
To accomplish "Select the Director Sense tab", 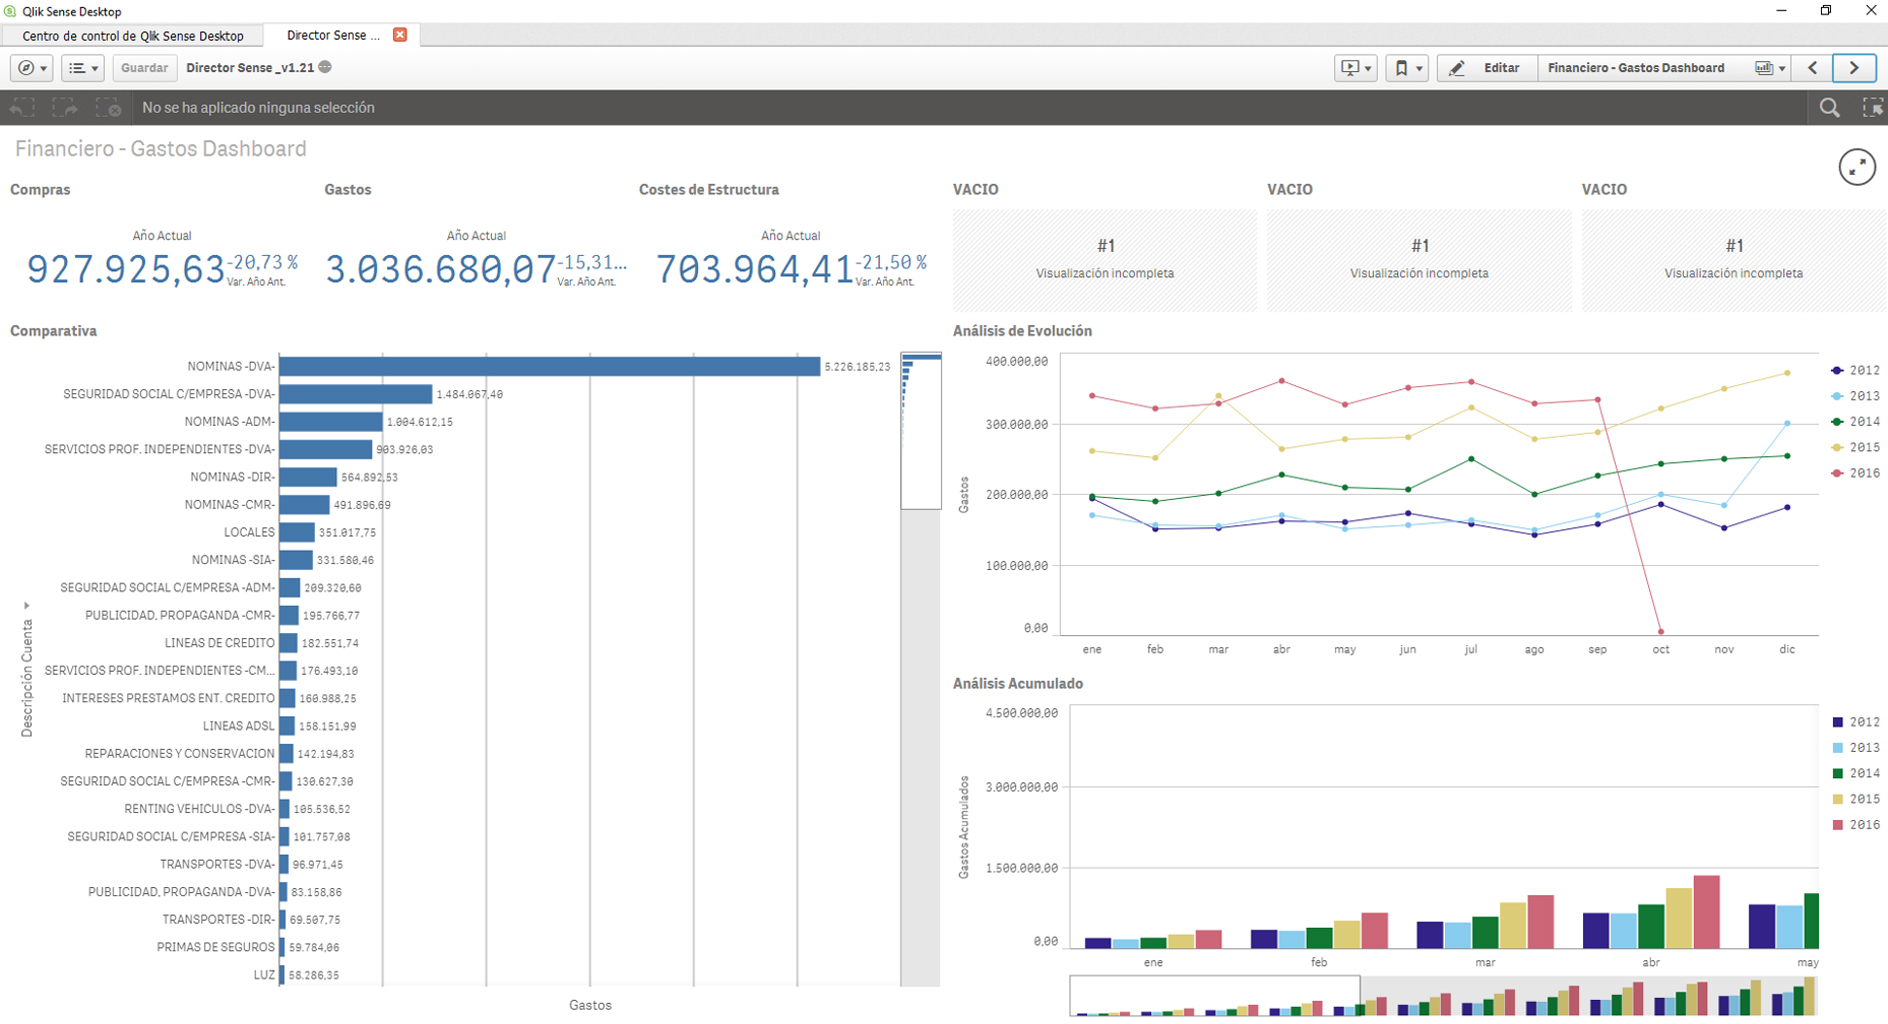I will [333, 35].
